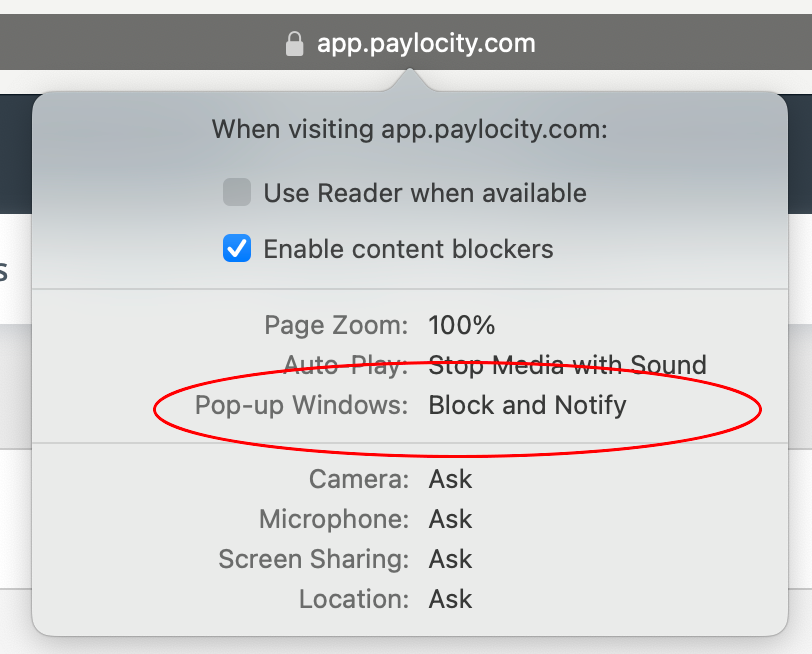Click the padlock icon in the address bar

point(294,42)
